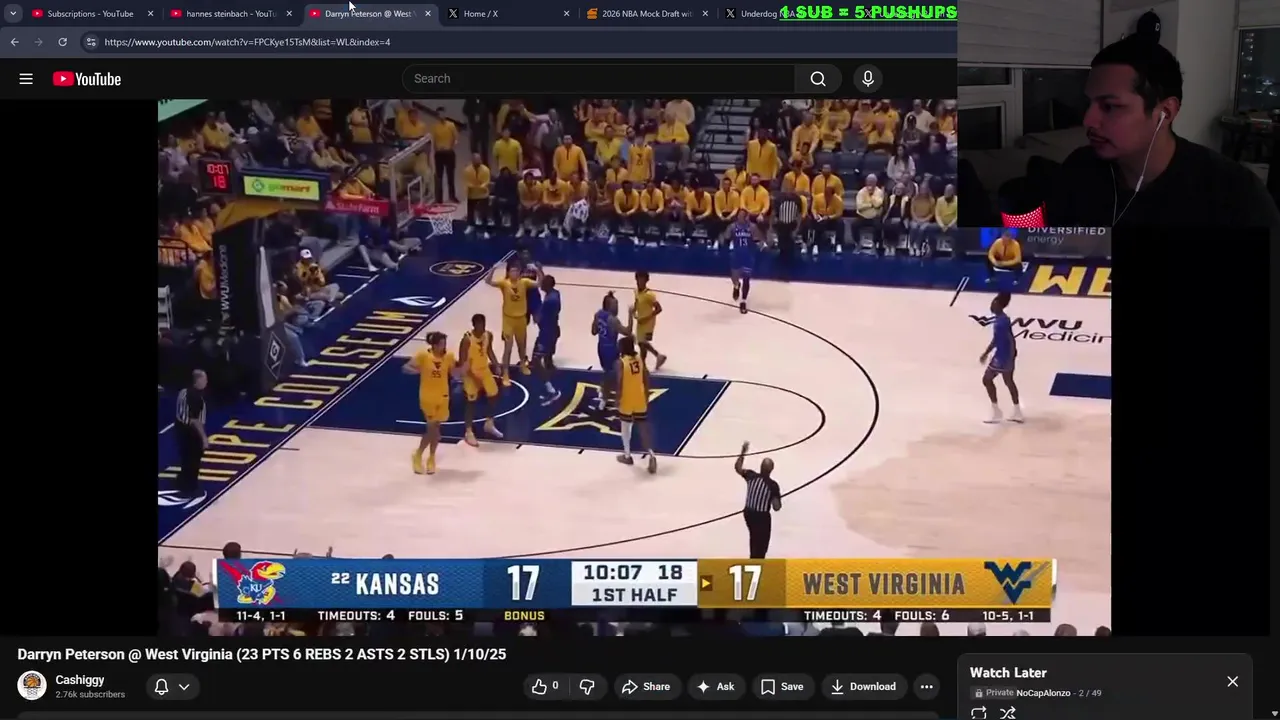Viewport: 1280px width, 720px height.
Task: Close the hannes steinbach tab
Action: [x=289, y=14]
